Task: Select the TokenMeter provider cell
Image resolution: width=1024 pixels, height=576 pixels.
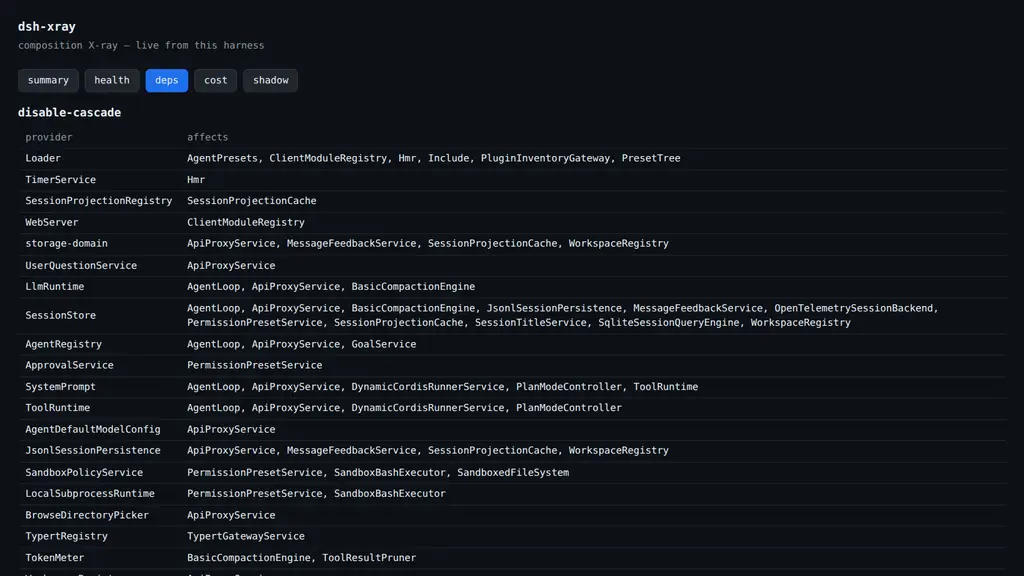Action: [x=55, y=557]
